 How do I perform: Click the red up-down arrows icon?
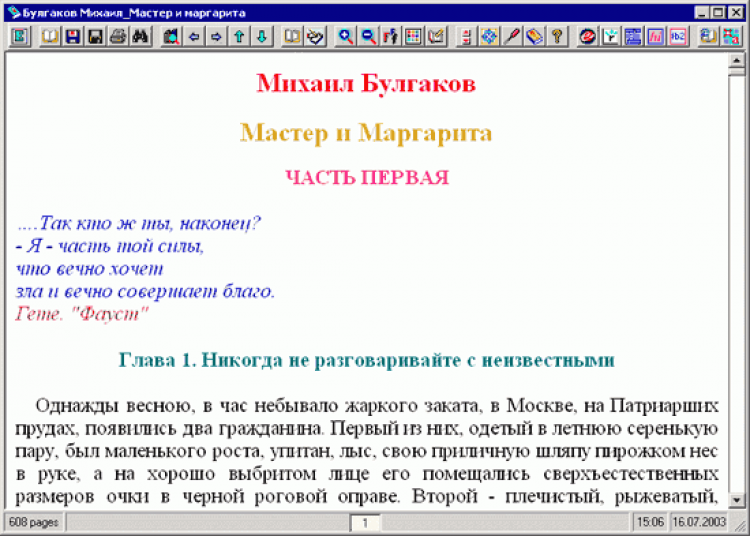coord(466,36)
